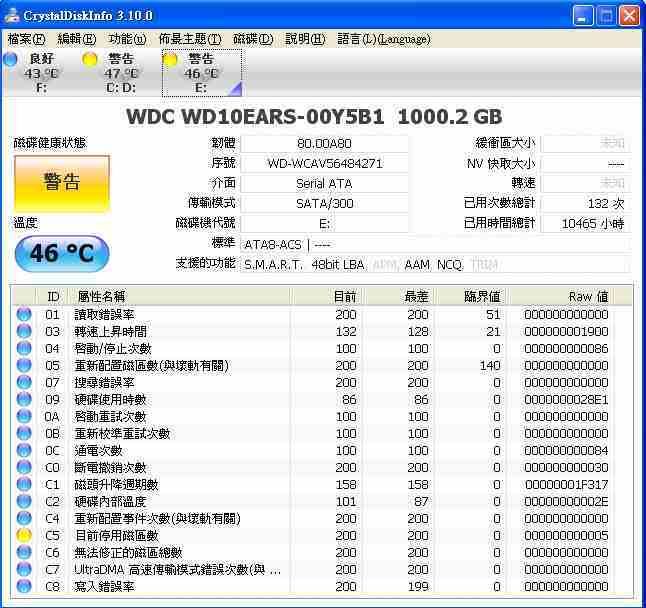This screenshot has width=646, height=608.
Task: Click status orb of attribute 0A 啟動重試次數
Action: point(24,416)
